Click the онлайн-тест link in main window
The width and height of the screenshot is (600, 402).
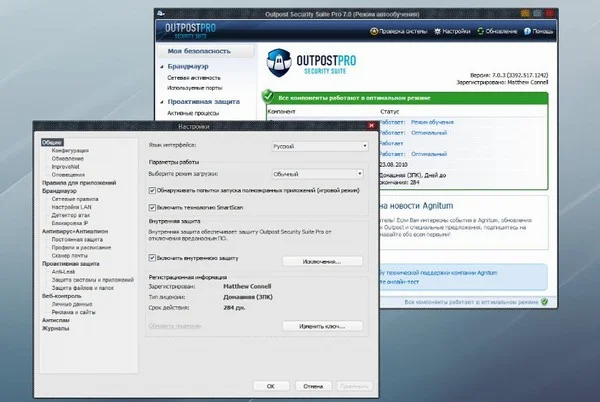coord(399,282)
